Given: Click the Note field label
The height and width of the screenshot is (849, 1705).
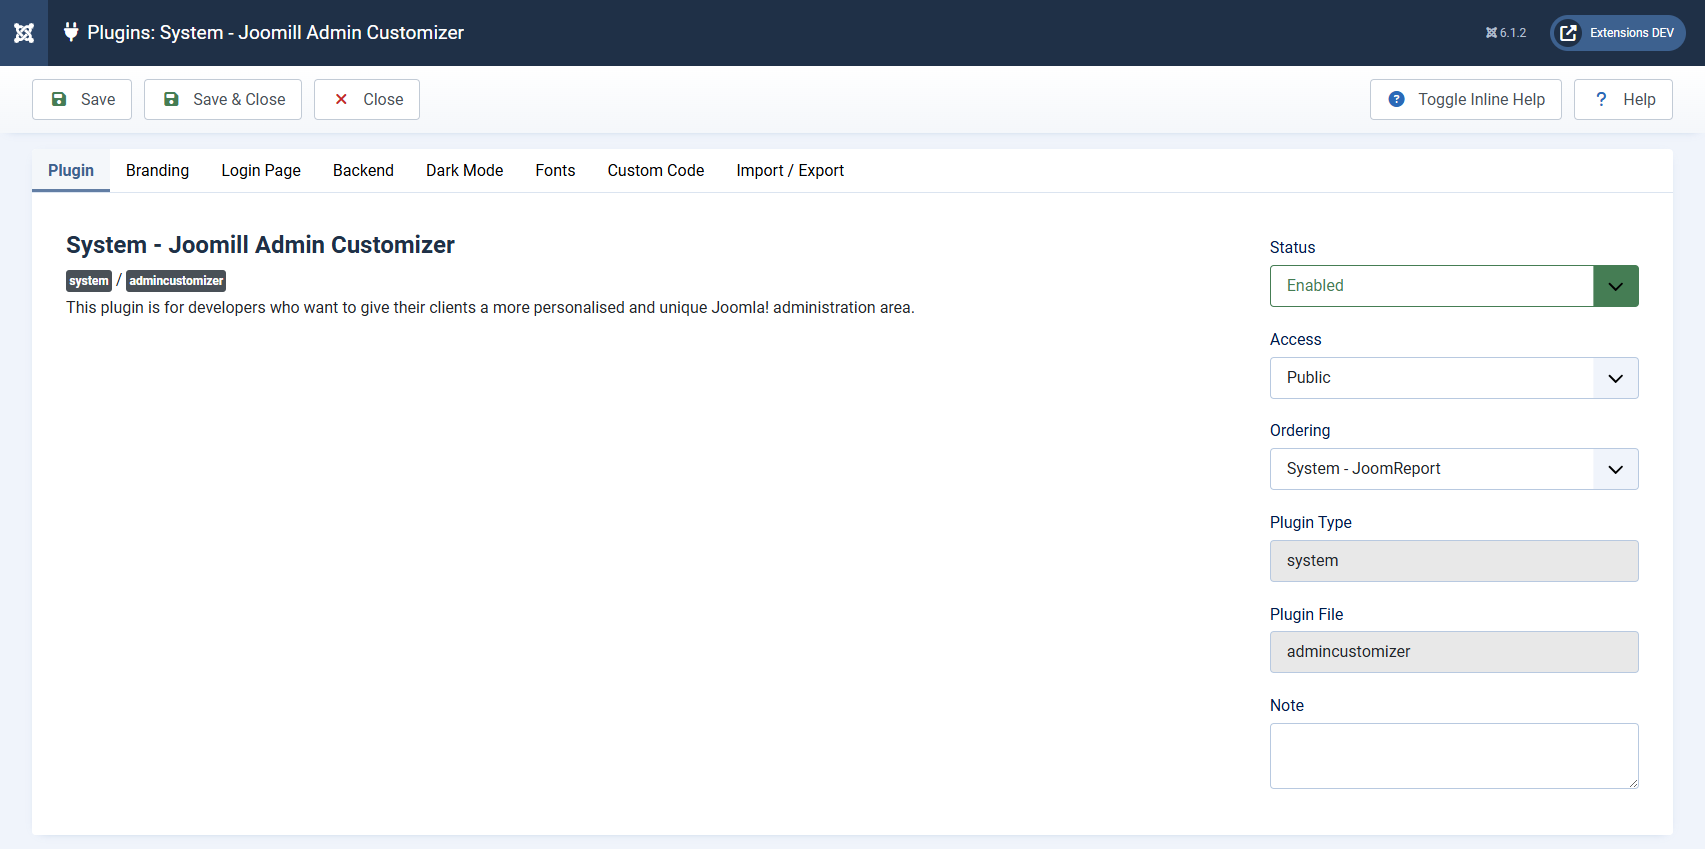Looking at the screenshot, I should pyautogui.click(x=1286, y=706).
